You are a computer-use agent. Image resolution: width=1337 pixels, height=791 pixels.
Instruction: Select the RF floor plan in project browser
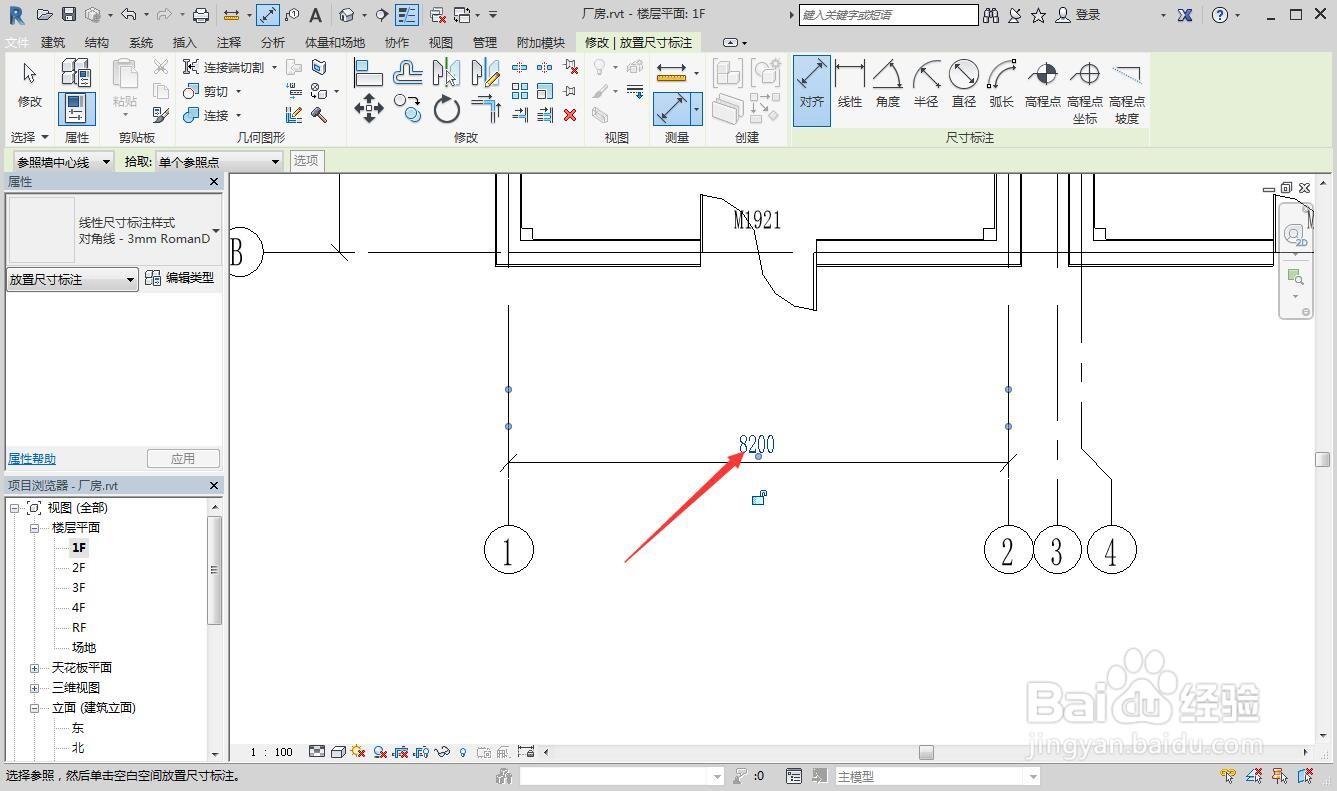[x=79, y=627]
